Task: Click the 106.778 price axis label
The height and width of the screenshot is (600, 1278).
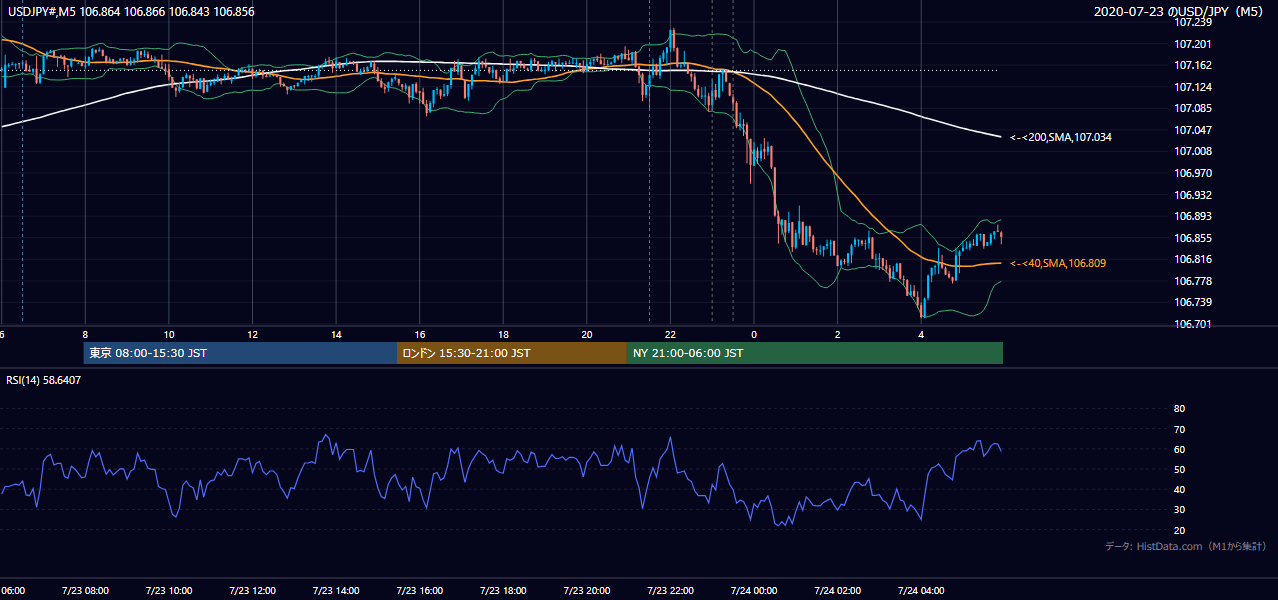Action: (1194, 281)
